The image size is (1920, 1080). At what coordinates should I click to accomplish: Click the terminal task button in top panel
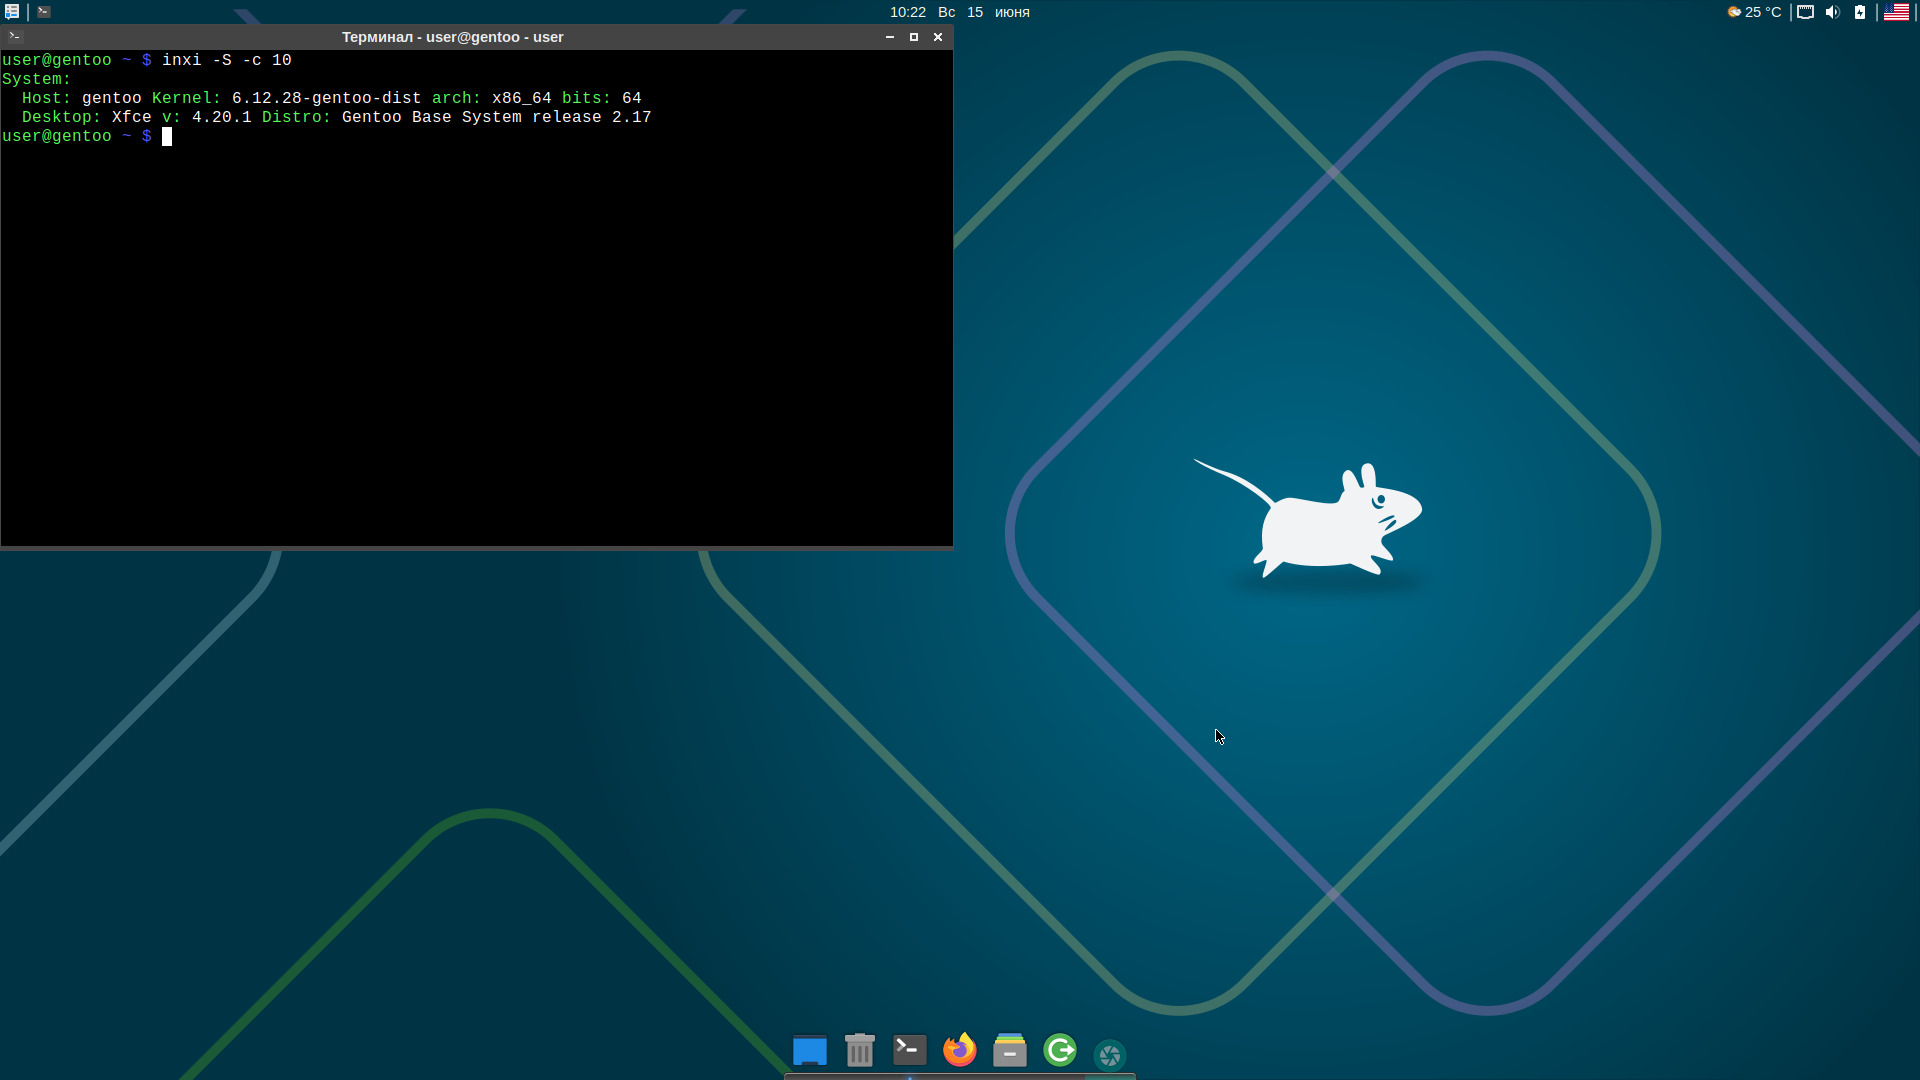(44, 12)
